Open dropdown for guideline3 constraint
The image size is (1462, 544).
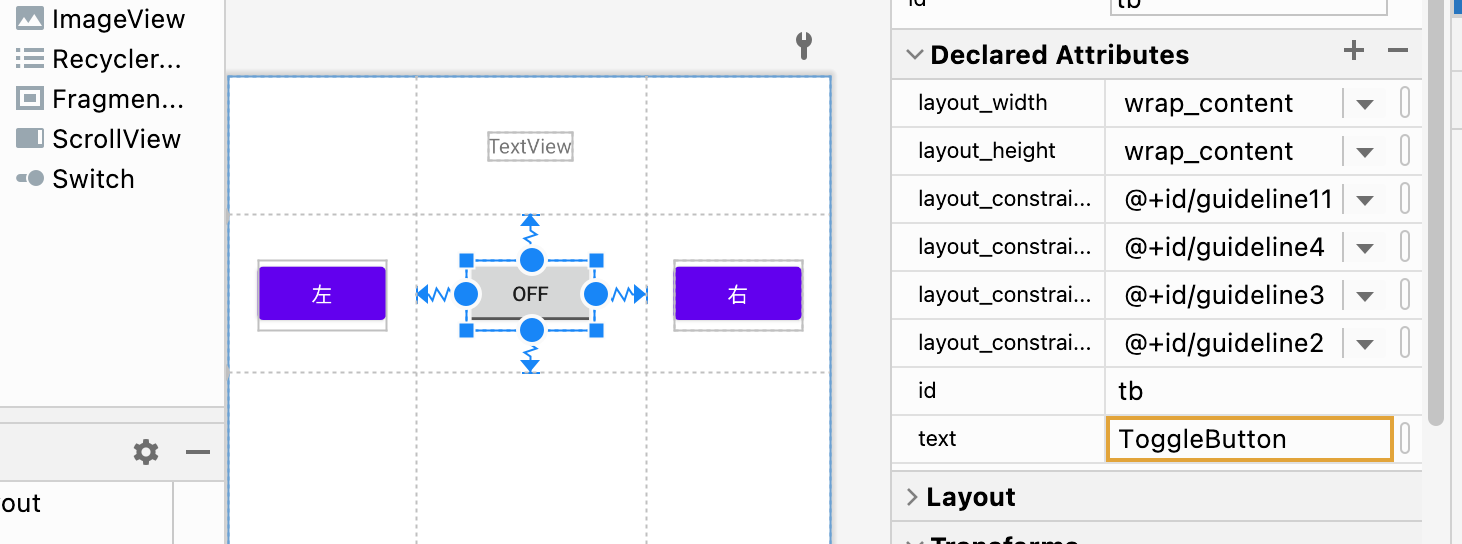[x=1365, y=296]
